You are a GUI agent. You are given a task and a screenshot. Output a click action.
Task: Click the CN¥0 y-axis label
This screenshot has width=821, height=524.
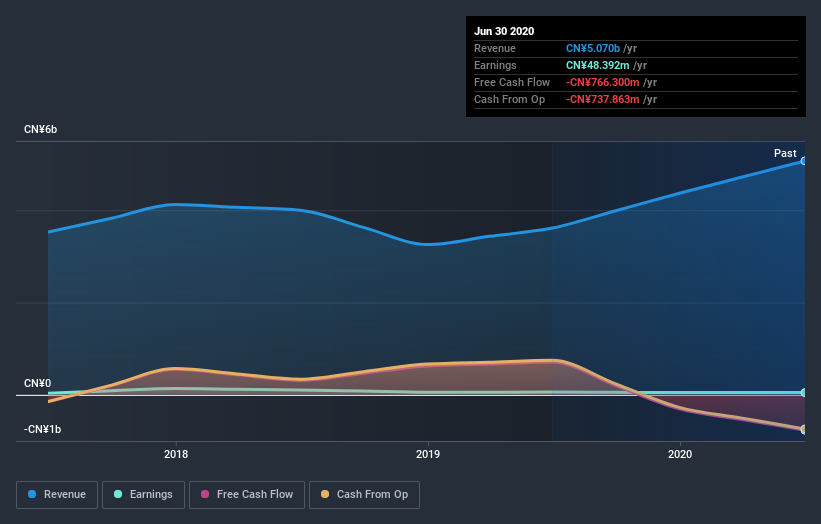37,383
